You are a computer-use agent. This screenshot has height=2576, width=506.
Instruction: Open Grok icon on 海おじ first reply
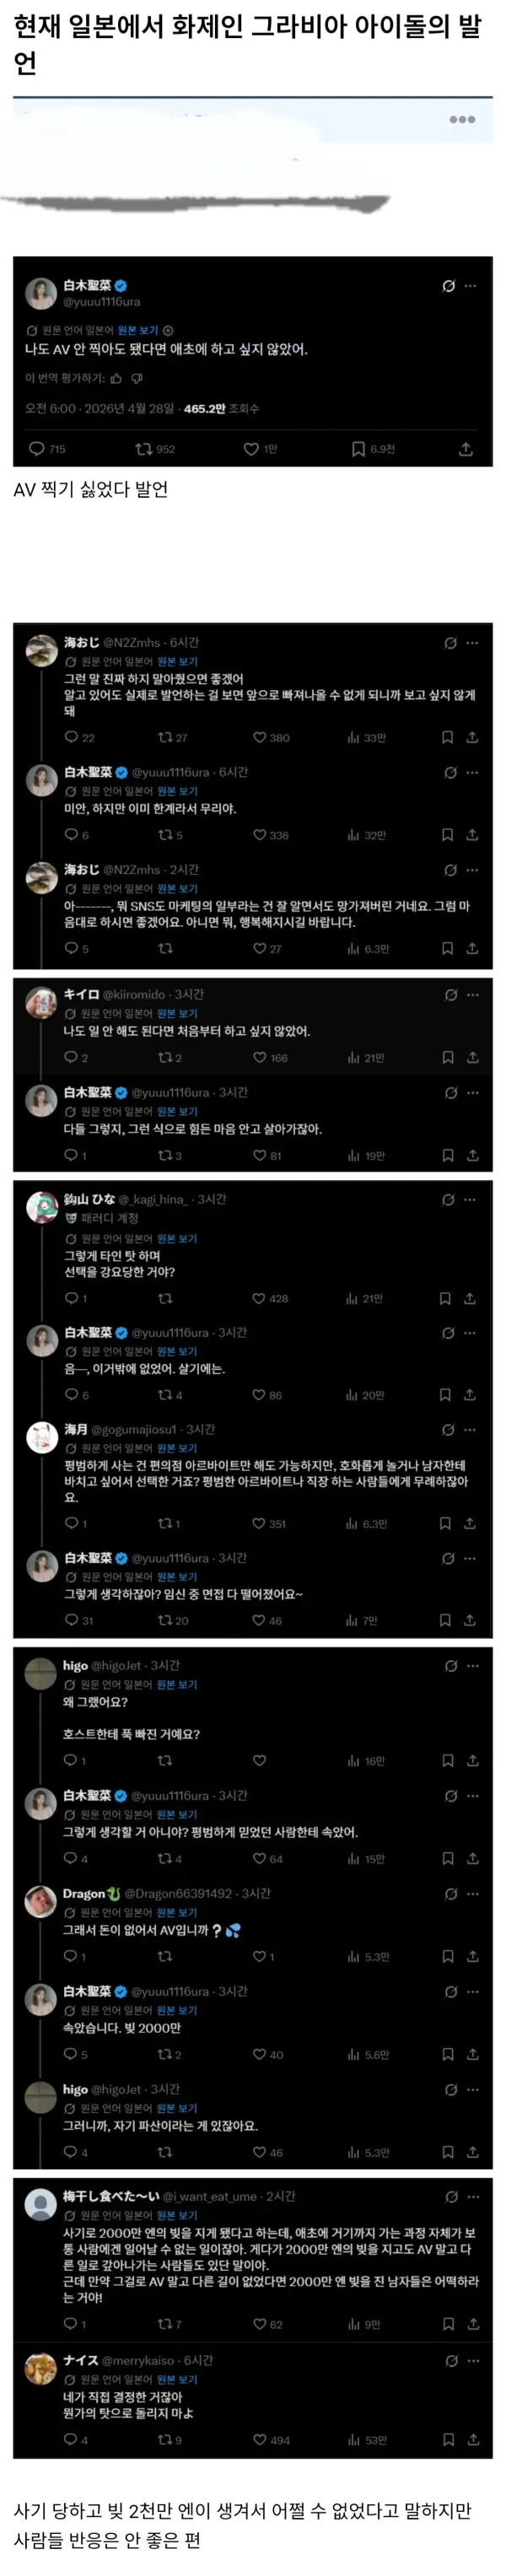tap(450, 643)
